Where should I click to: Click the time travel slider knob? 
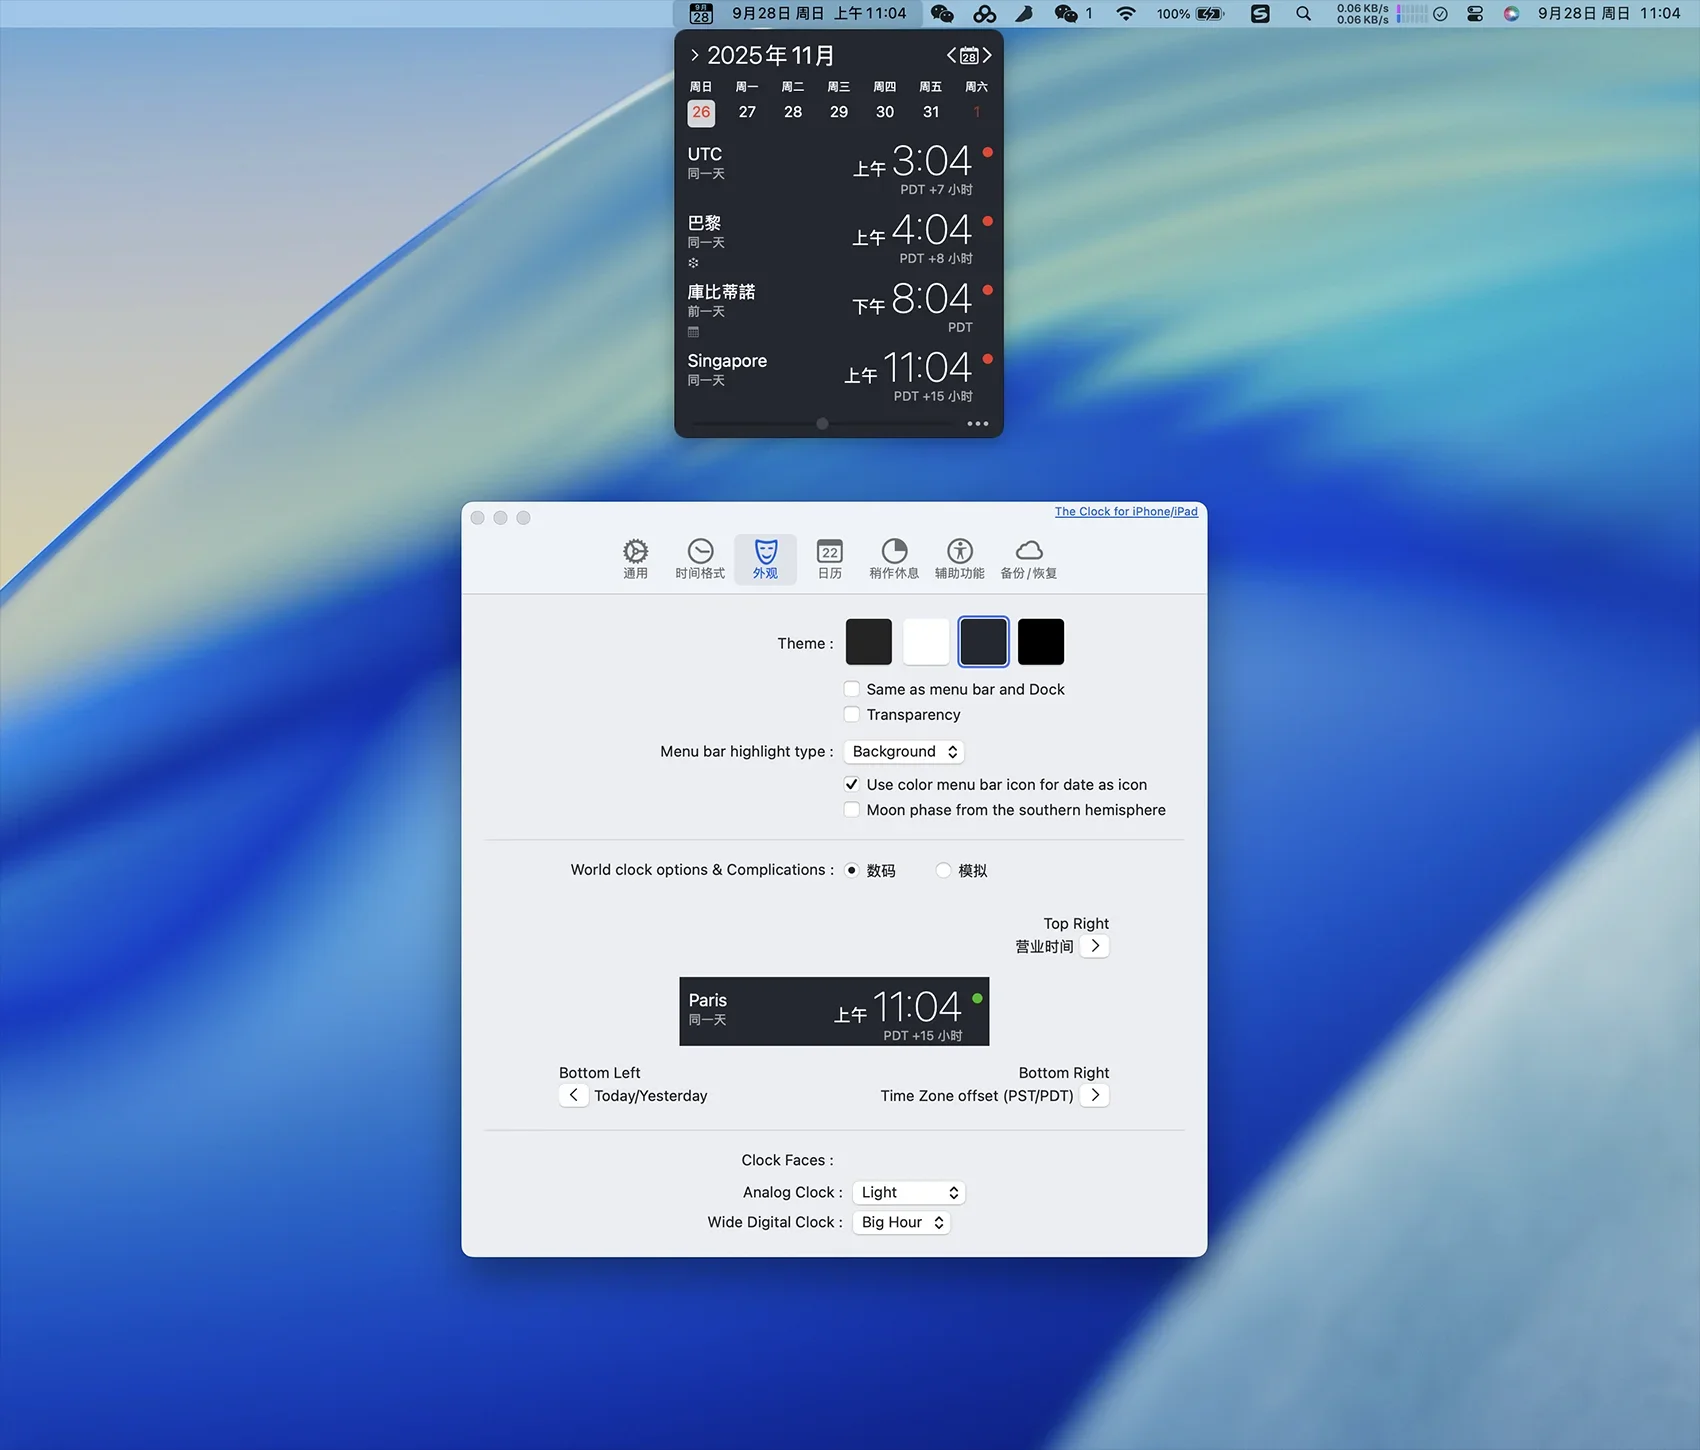coord(822,424)
